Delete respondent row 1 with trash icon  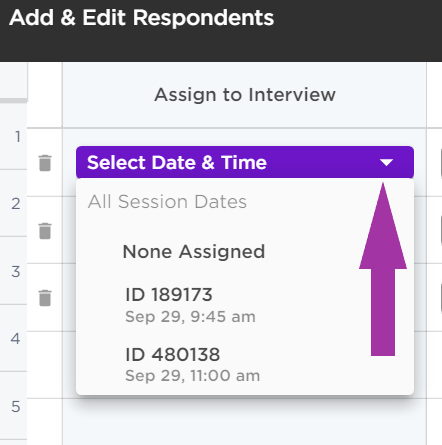pyautogui.click(x=45, y=163)
